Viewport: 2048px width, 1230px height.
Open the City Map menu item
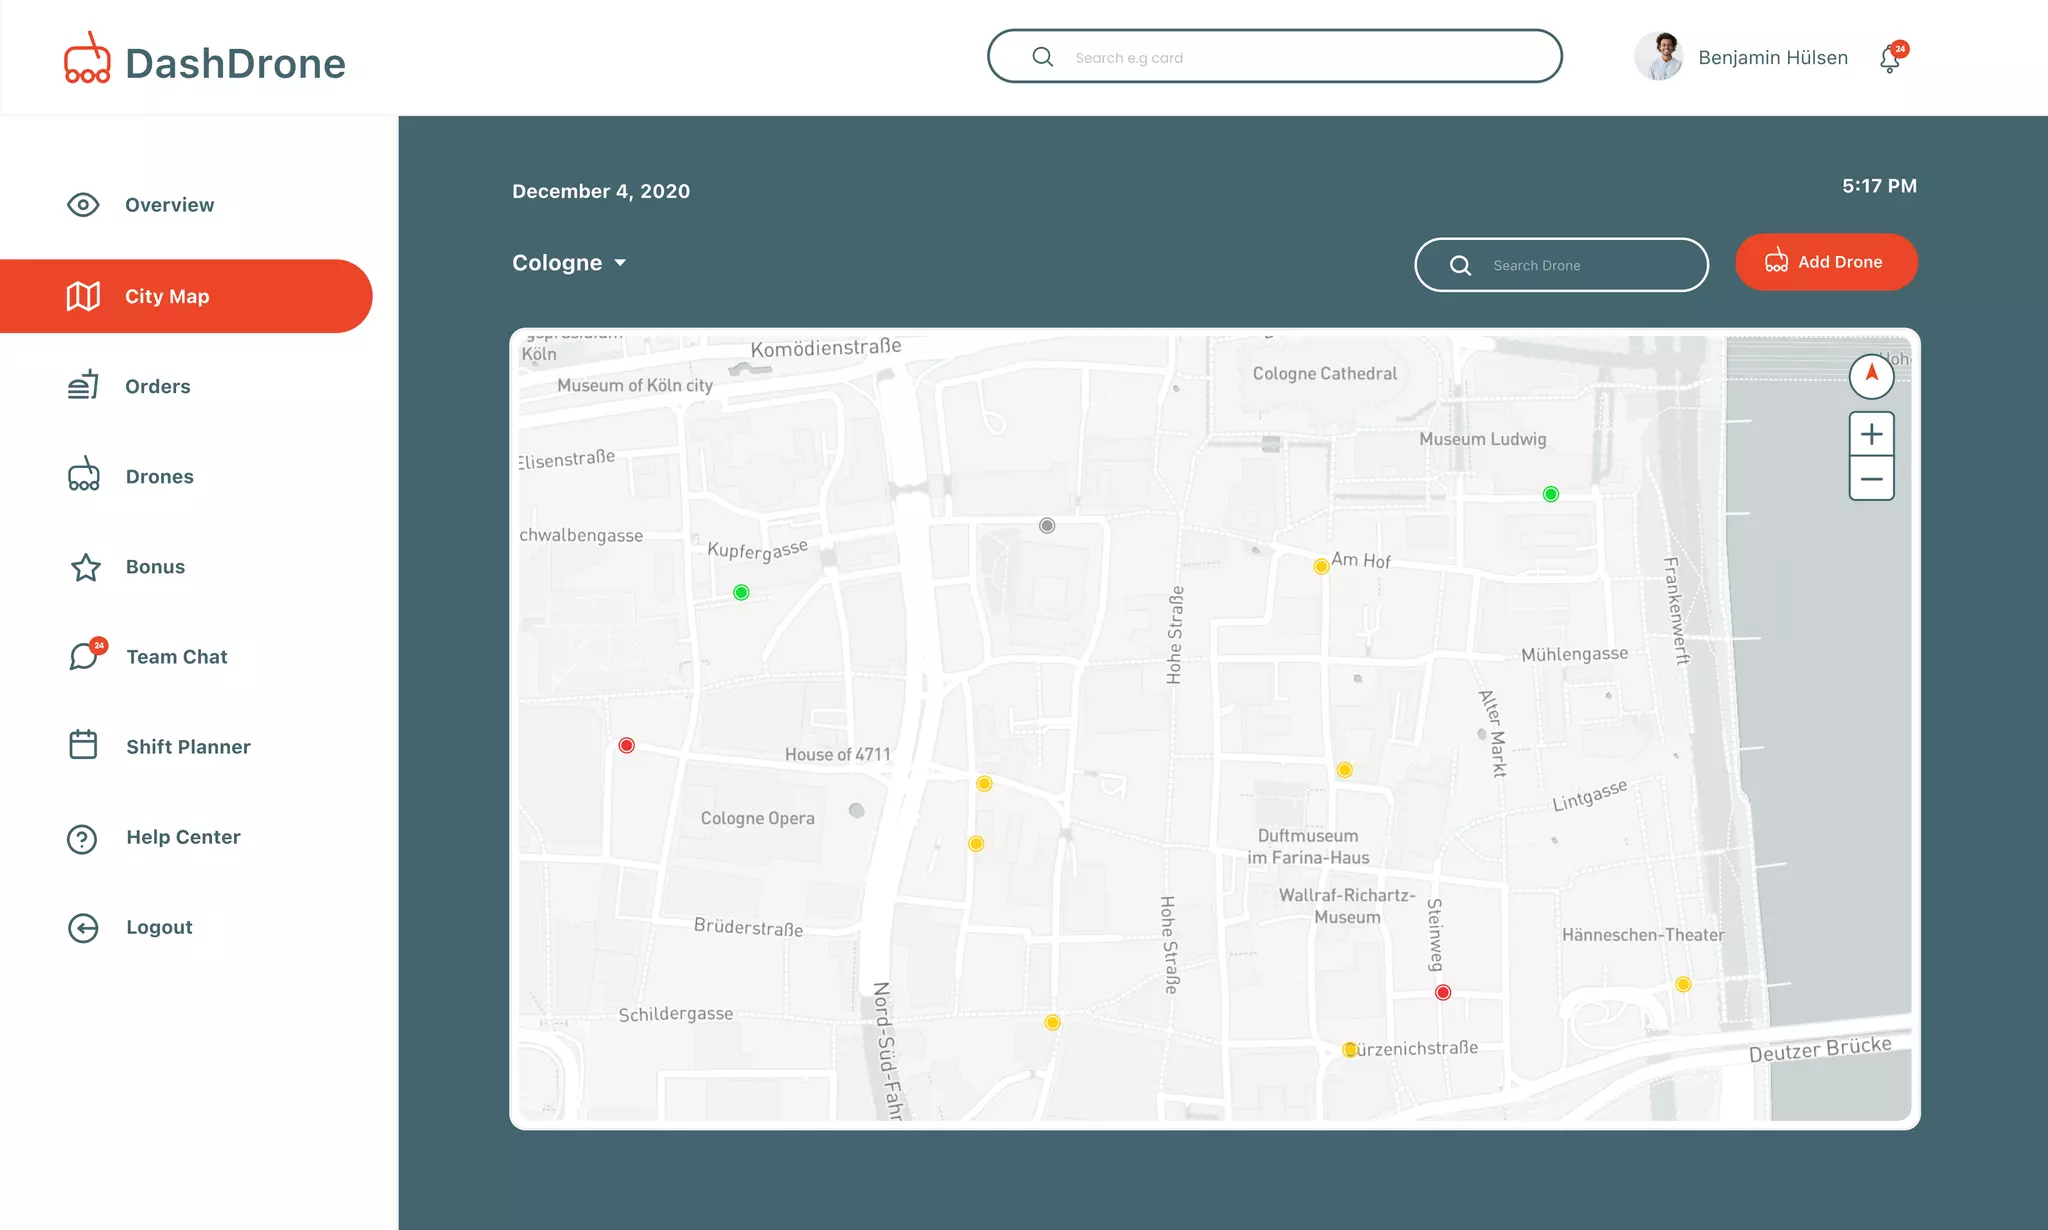click(x=186, y=296)
